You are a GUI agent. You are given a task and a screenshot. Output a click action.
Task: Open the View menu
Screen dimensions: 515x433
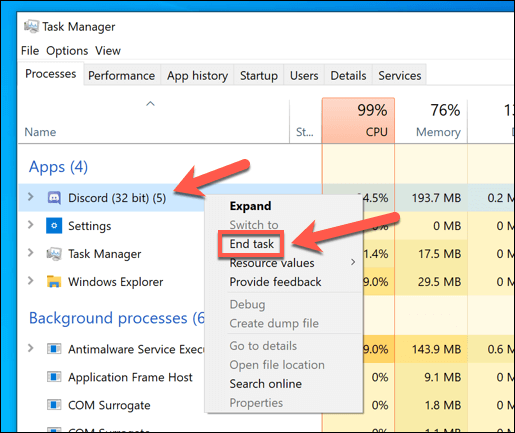(x=108, y=51)
